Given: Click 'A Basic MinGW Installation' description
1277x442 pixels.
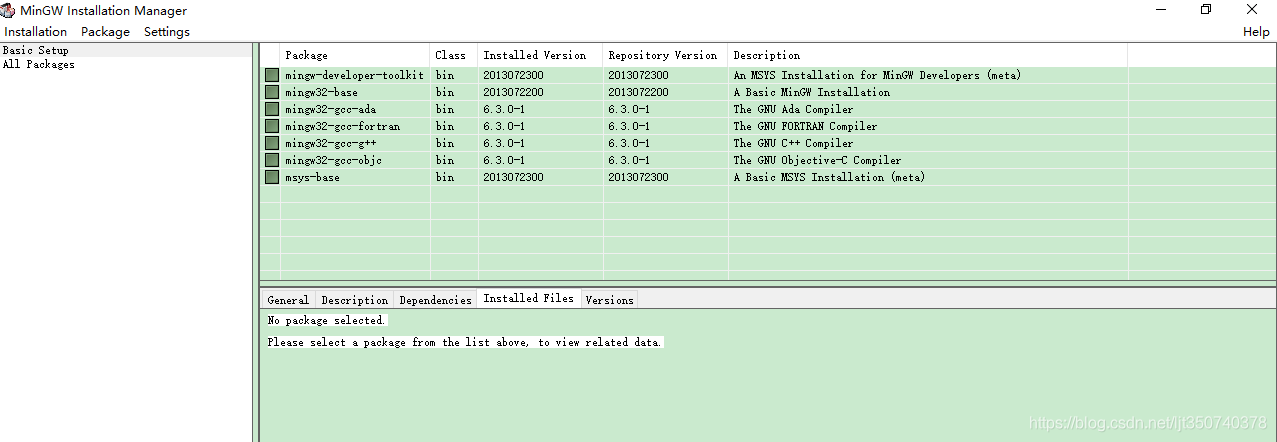Looking at the screenshot, I should 811,92.
